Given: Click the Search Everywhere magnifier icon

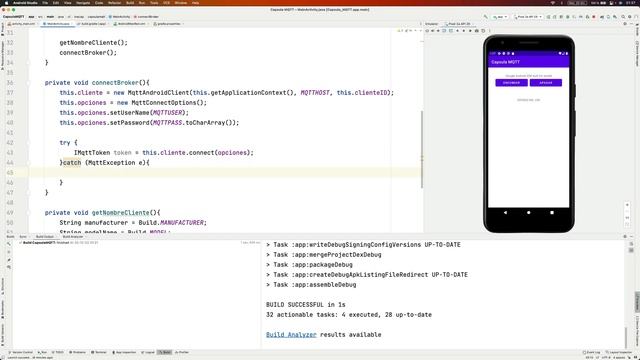Looking at the screenshot, I should (623, 17).
